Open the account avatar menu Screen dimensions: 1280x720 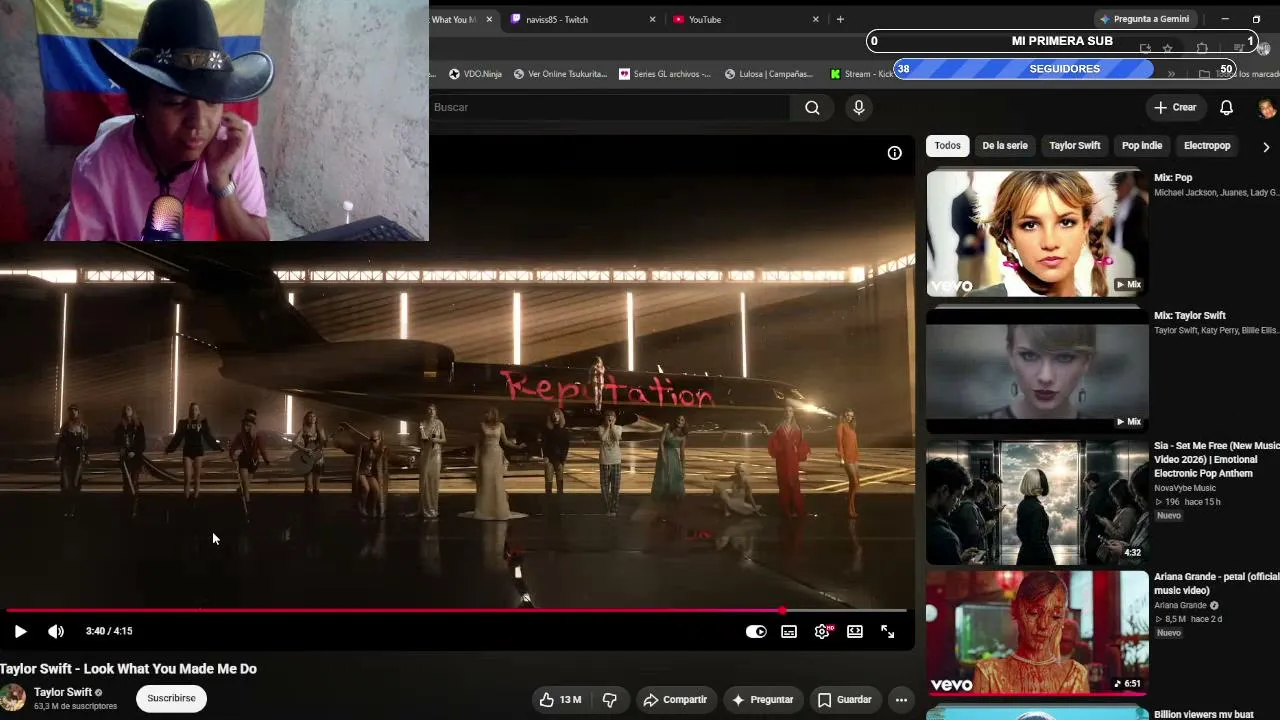coord(1266,108)
